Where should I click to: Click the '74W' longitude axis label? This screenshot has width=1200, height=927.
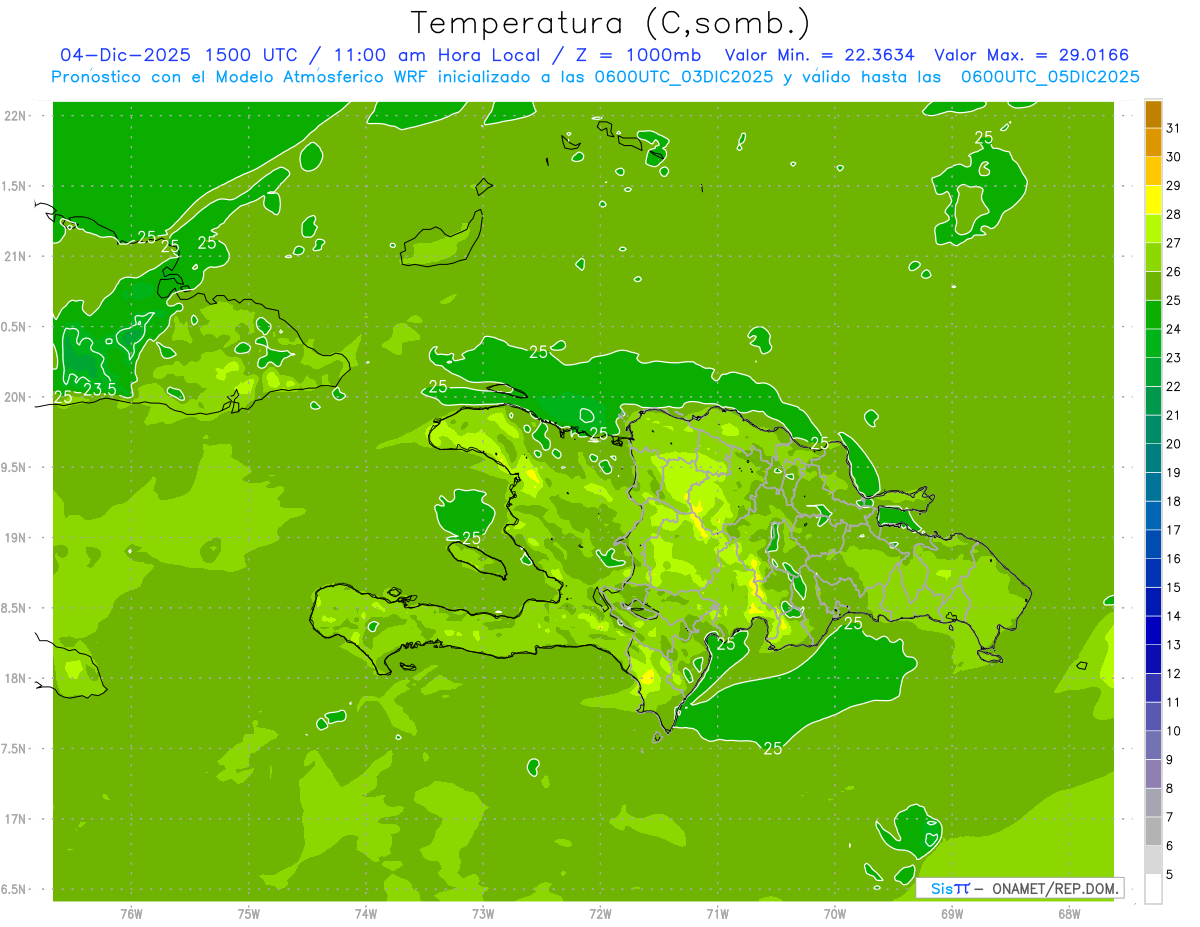click(365, 913)
